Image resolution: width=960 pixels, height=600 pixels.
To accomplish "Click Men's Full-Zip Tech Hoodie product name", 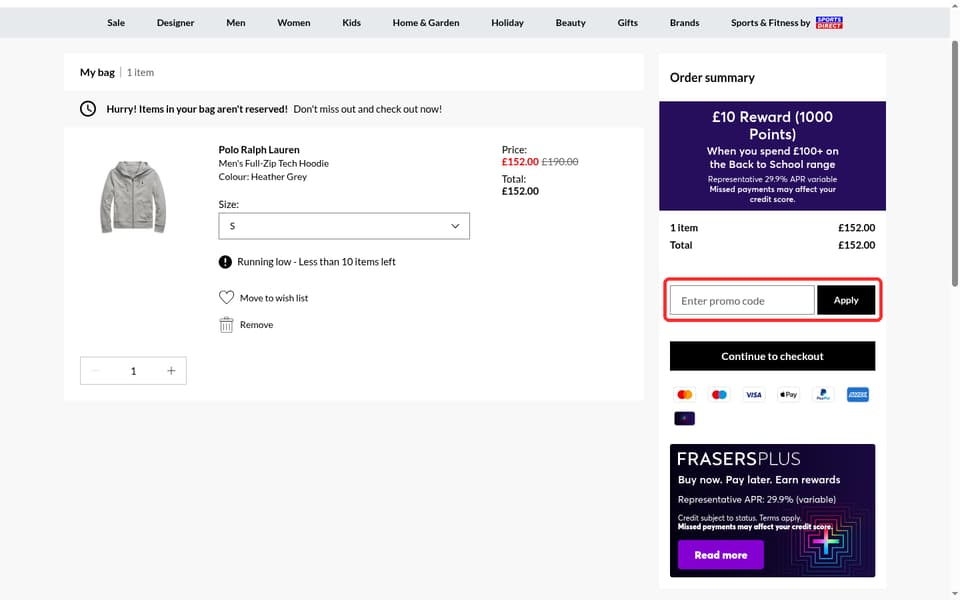I will tap(274, 163).
